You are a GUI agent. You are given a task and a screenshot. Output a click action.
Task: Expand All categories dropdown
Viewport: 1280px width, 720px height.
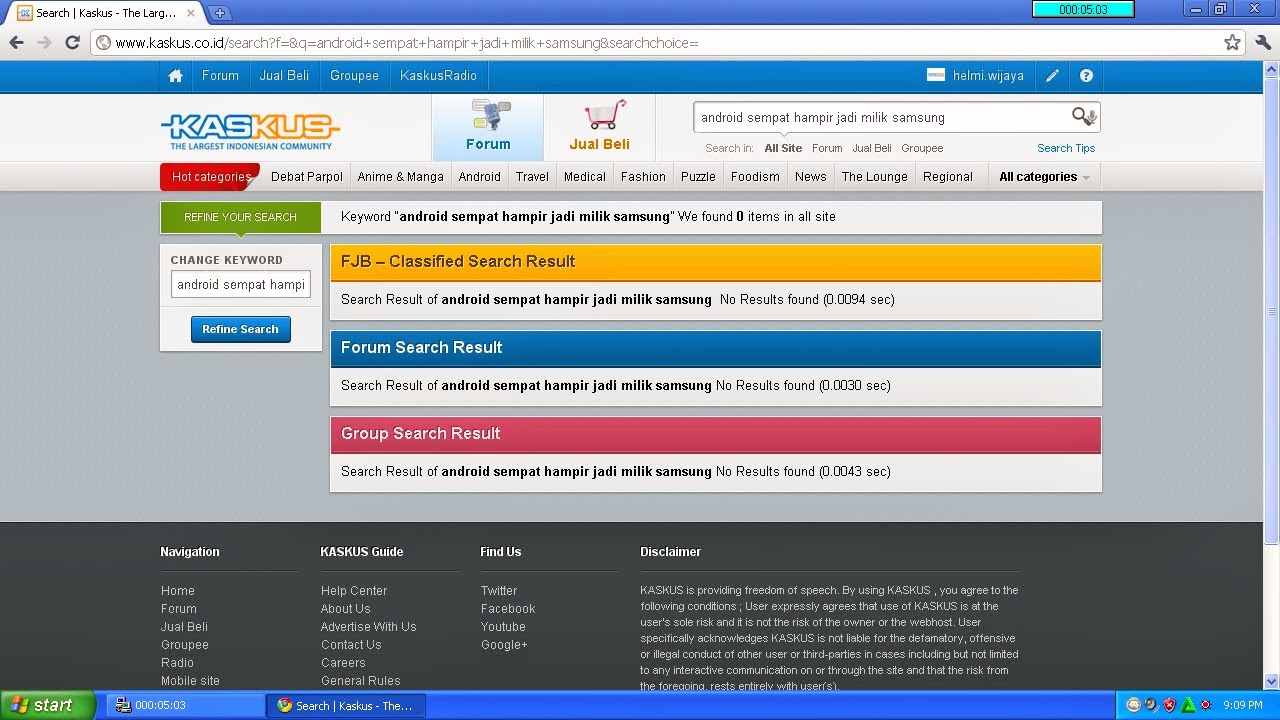click(1044, 177)
